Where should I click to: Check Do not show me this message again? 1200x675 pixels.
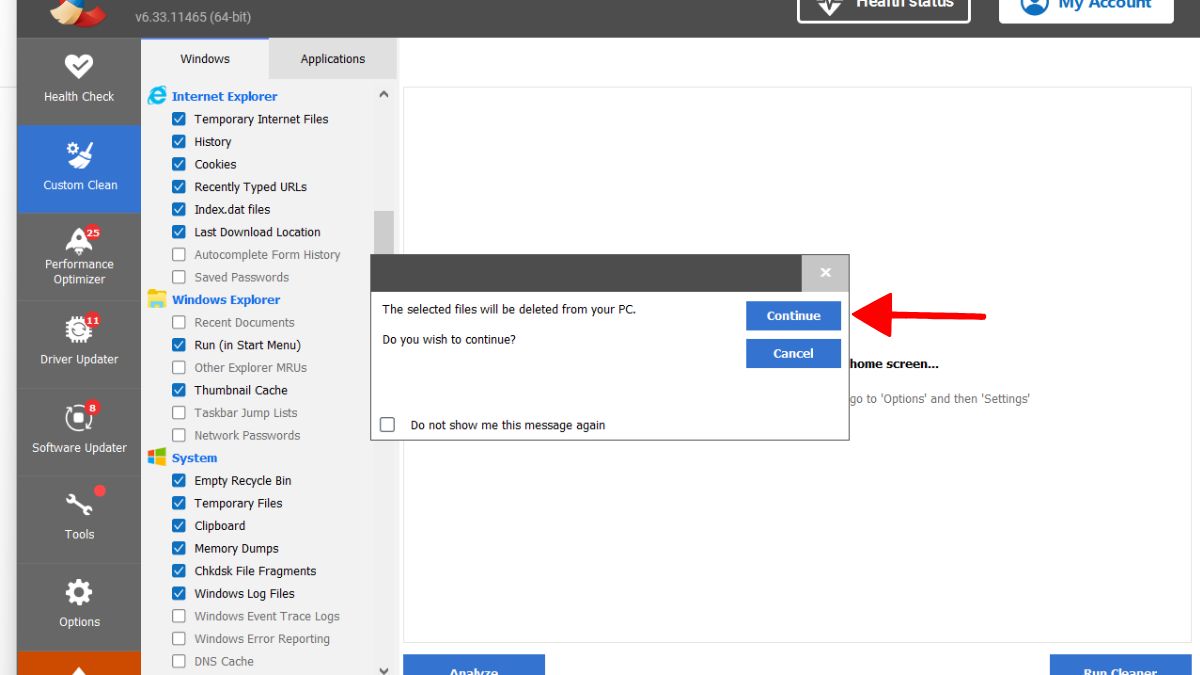click(388, 424)
